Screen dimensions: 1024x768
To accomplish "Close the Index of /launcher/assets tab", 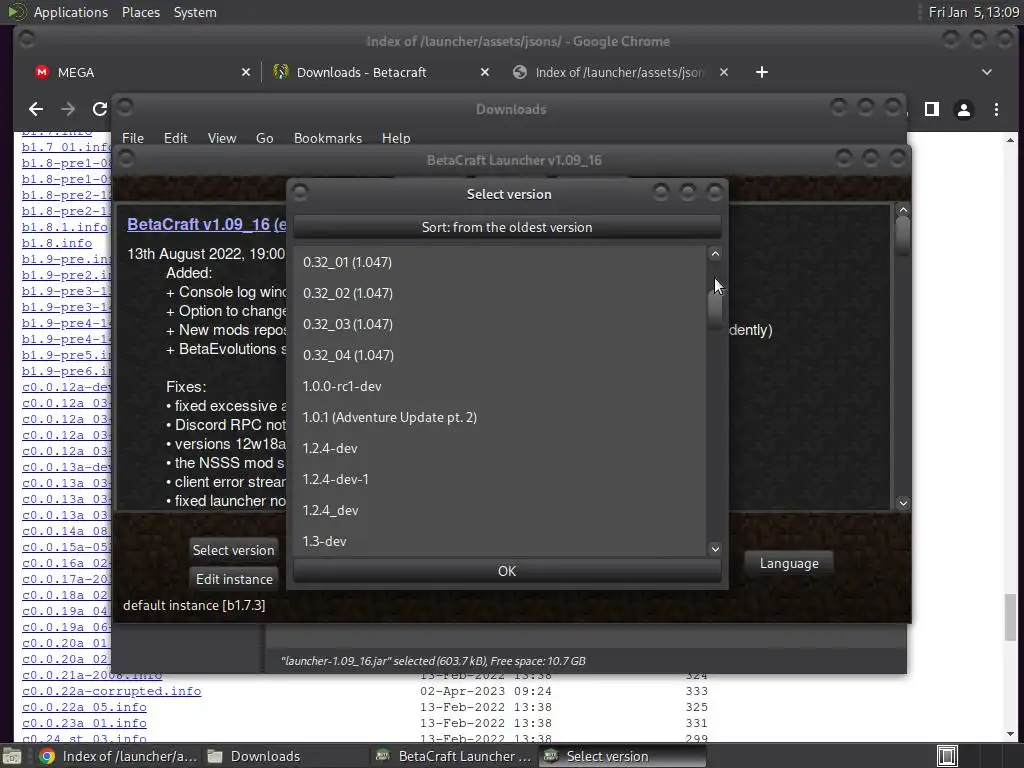I will 724,72.
